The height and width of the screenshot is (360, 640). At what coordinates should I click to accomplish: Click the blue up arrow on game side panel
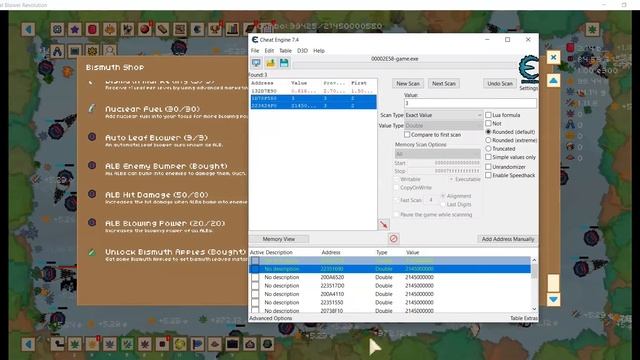(553, 81)
